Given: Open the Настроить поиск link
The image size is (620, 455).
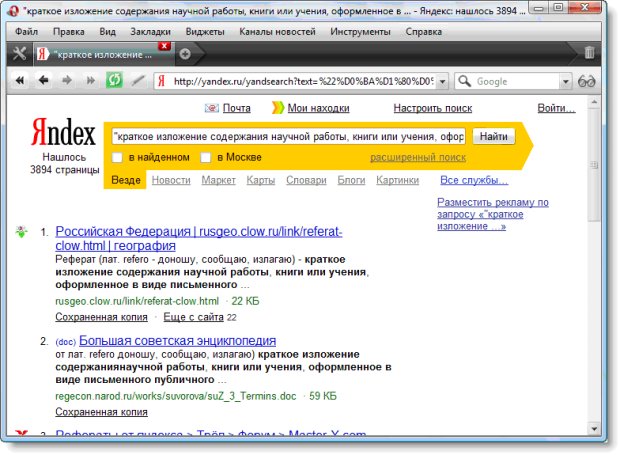Looking at the screenshot, I should (x=433, y=108).
